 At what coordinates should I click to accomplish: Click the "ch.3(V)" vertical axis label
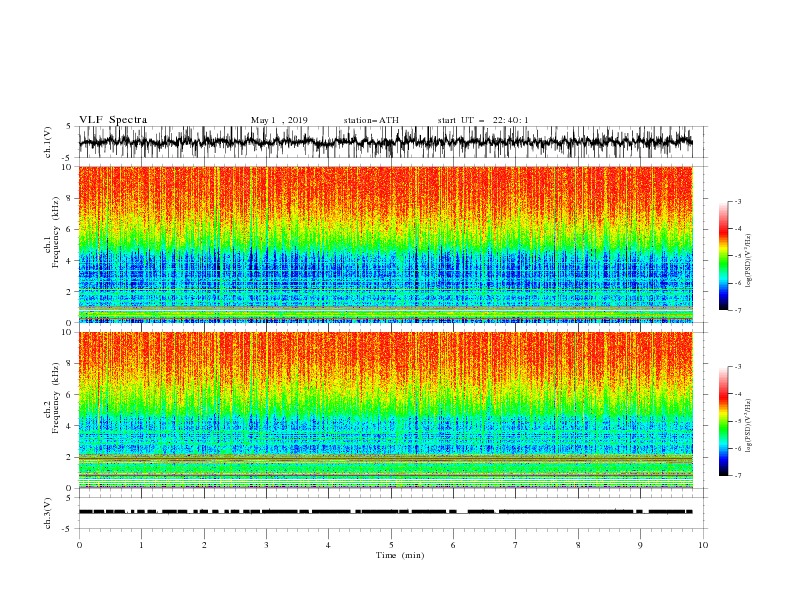[x=48, y=513]
